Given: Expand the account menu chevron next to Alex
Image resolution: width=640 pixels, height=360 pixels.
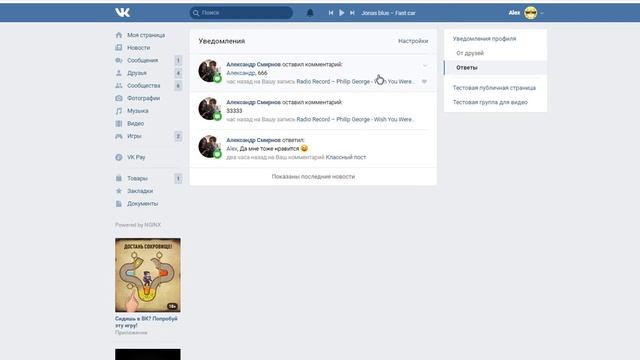Looking at the screenshot, I should click(x=542, y=13).
